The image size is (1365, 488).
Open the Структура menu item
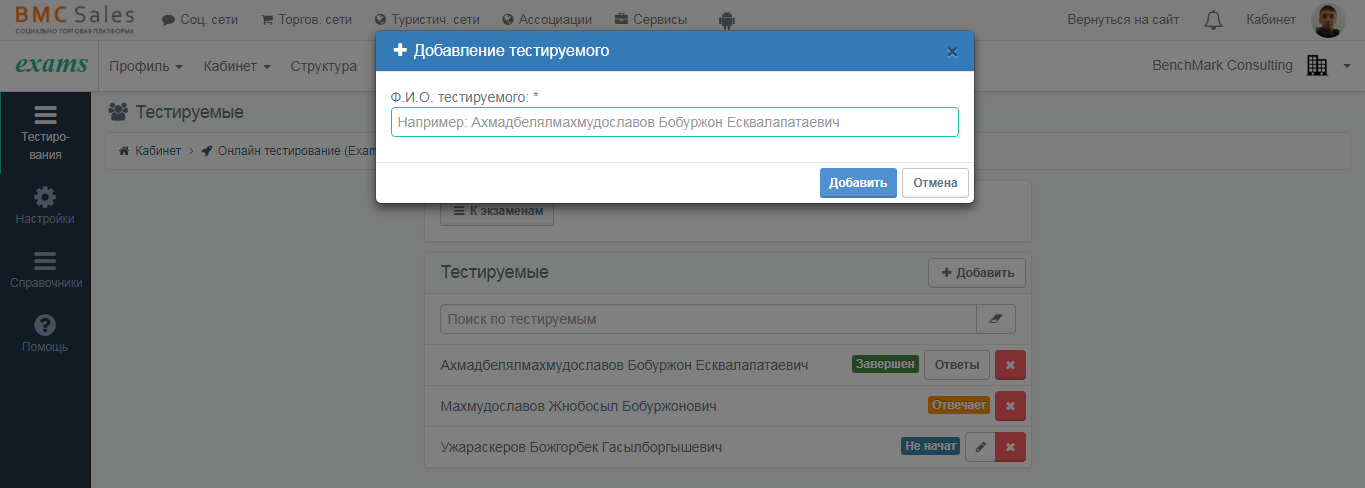pos(323,66)
